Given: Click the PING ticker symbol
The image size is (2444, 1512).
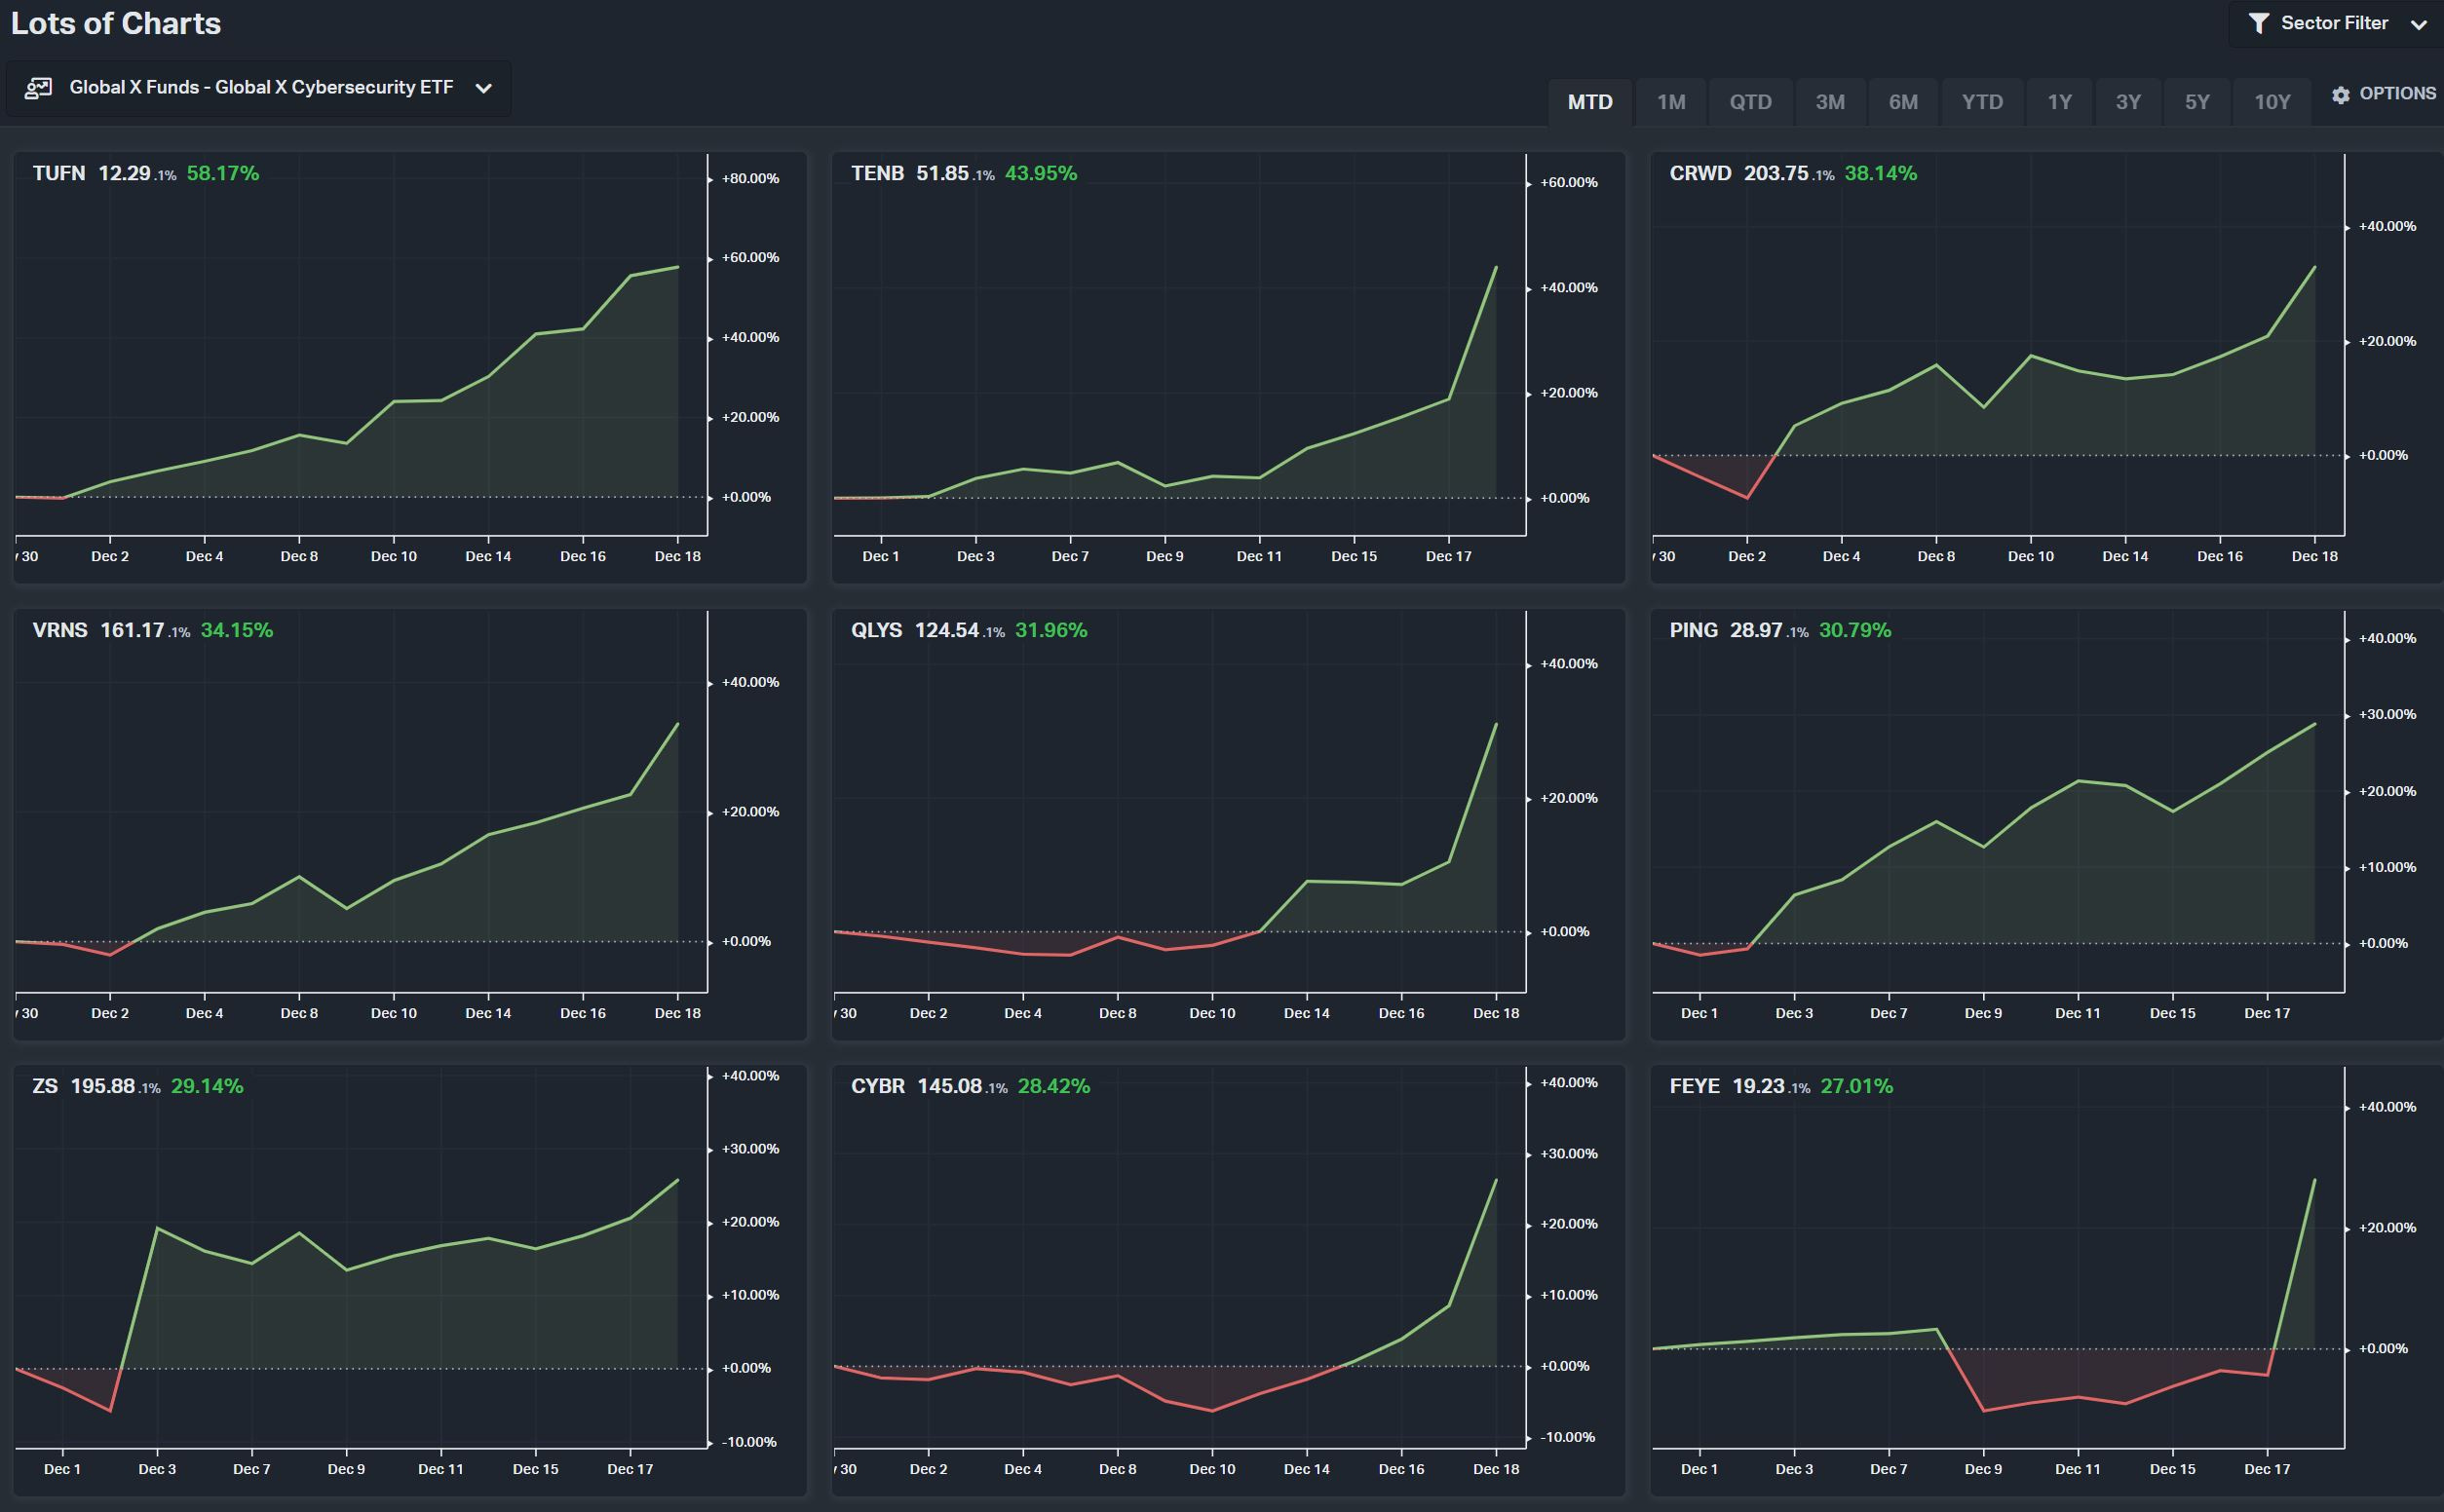Looking at the screenshot, I should [x=1693, y=630].
